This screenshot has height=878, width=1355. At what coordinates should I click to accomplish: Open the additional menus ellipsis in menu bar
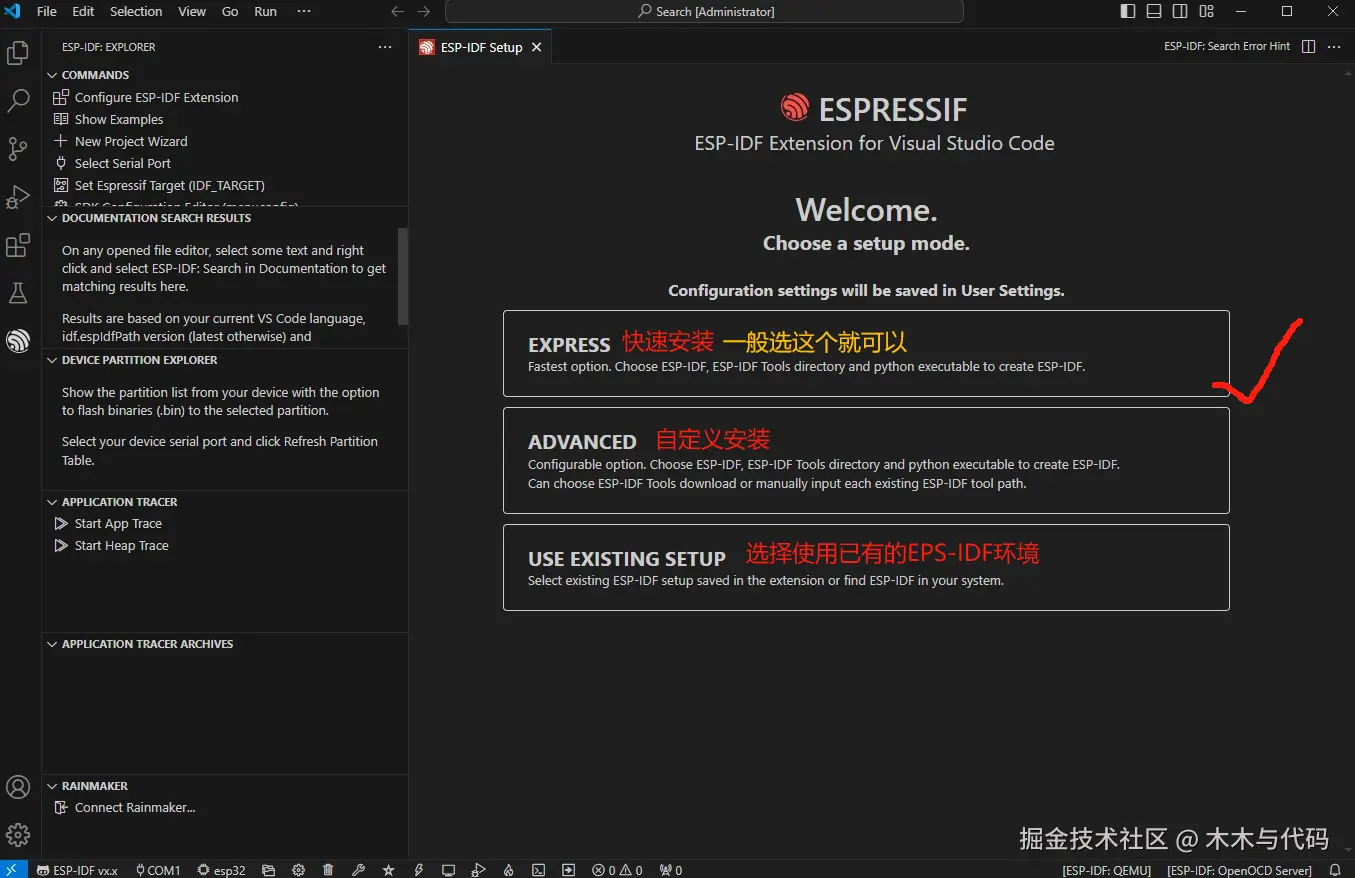[304, 11]
